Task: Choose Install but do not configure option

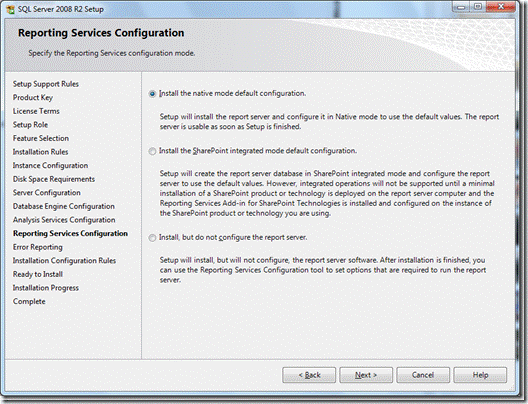Action: click(x=152, y=238)
